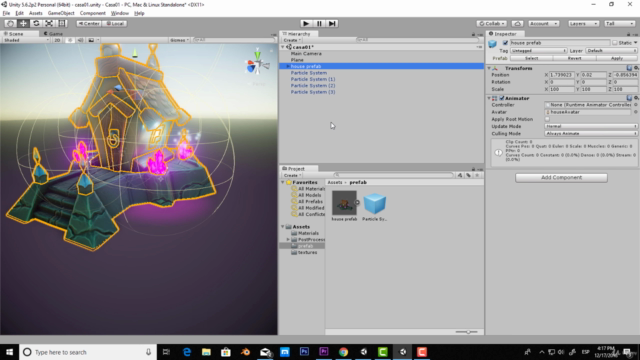The image size is (640, 360).
Task: Open the File menu
Action: point(7,13)
